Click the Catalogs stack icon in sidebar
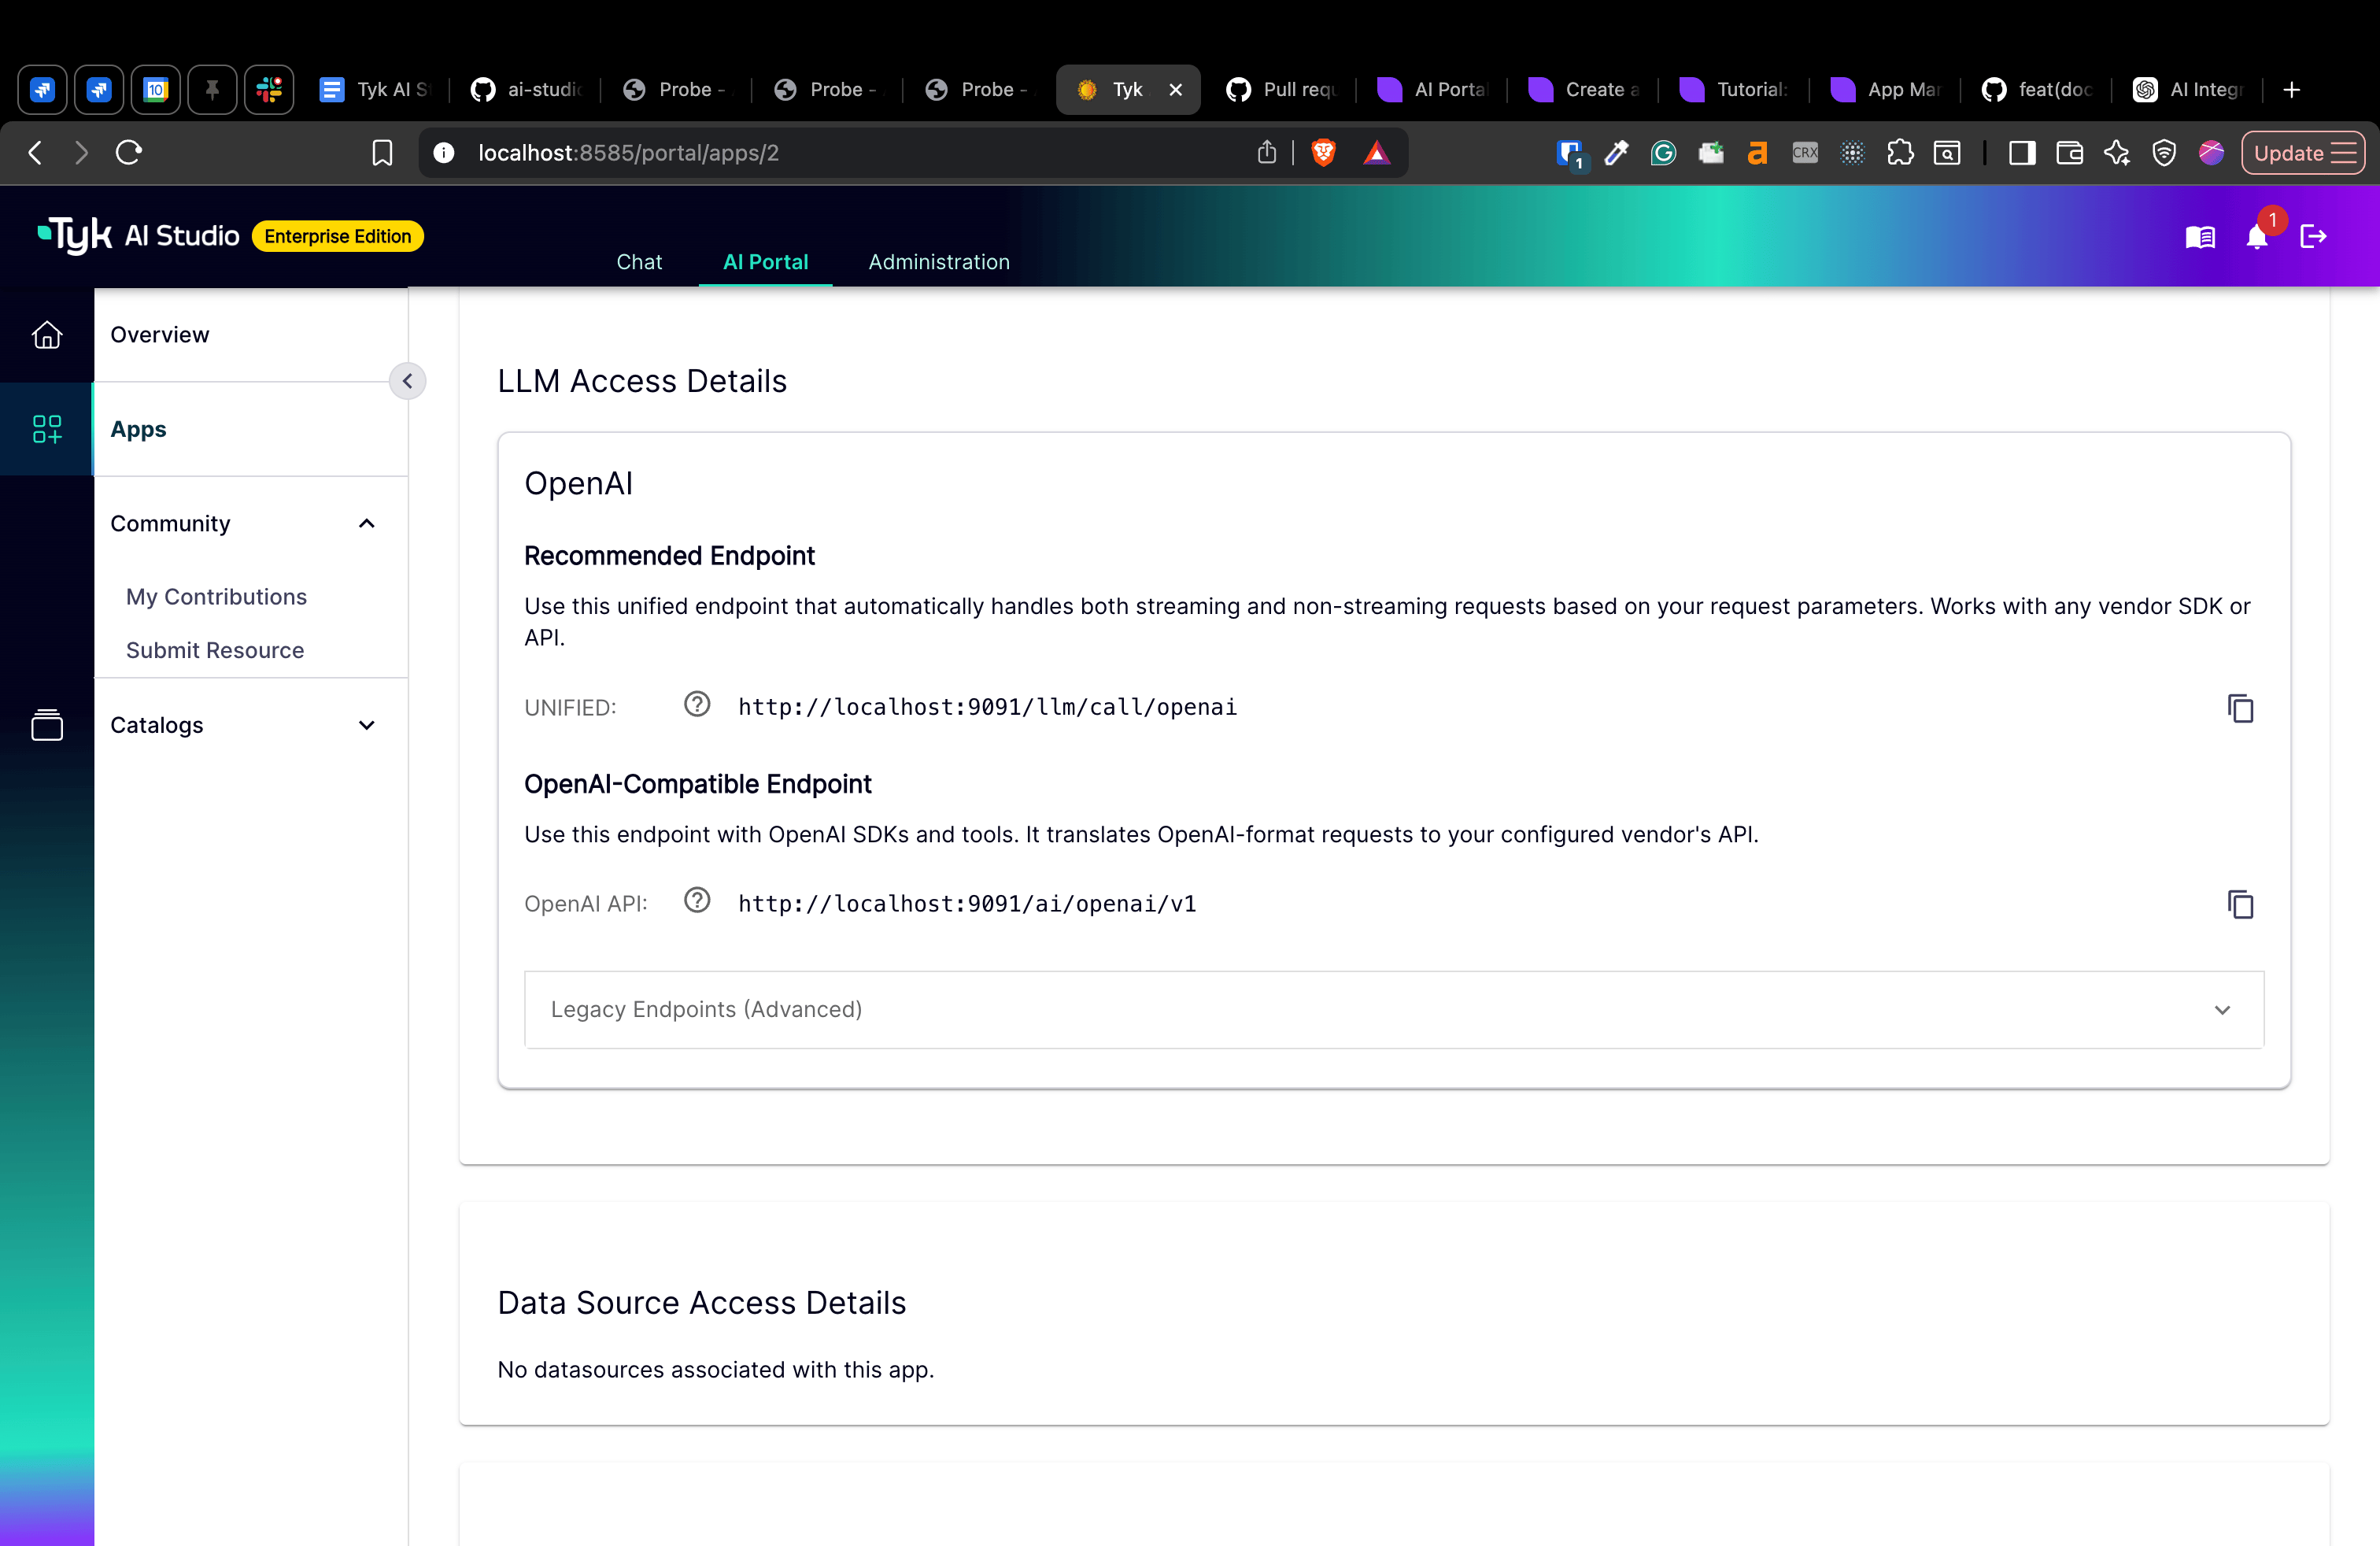This screenshot has height=1546, width=2380. pos(47,724)
